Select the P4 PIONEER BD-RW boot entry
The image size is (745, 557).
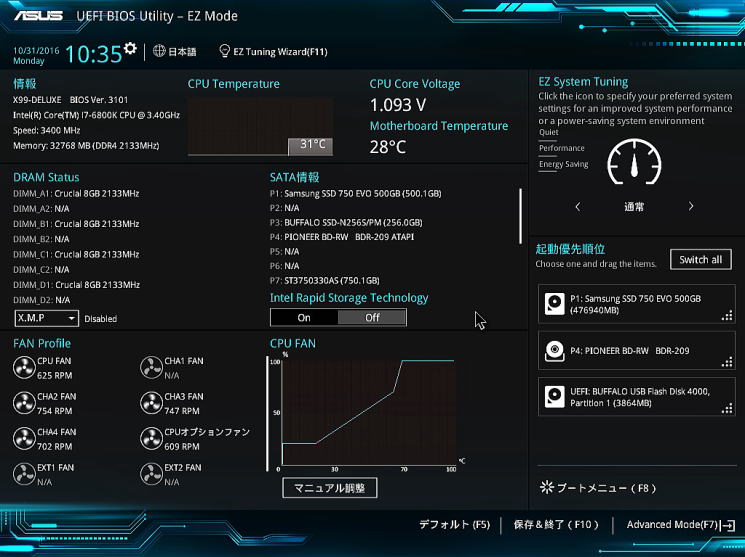tap(637, 351)
